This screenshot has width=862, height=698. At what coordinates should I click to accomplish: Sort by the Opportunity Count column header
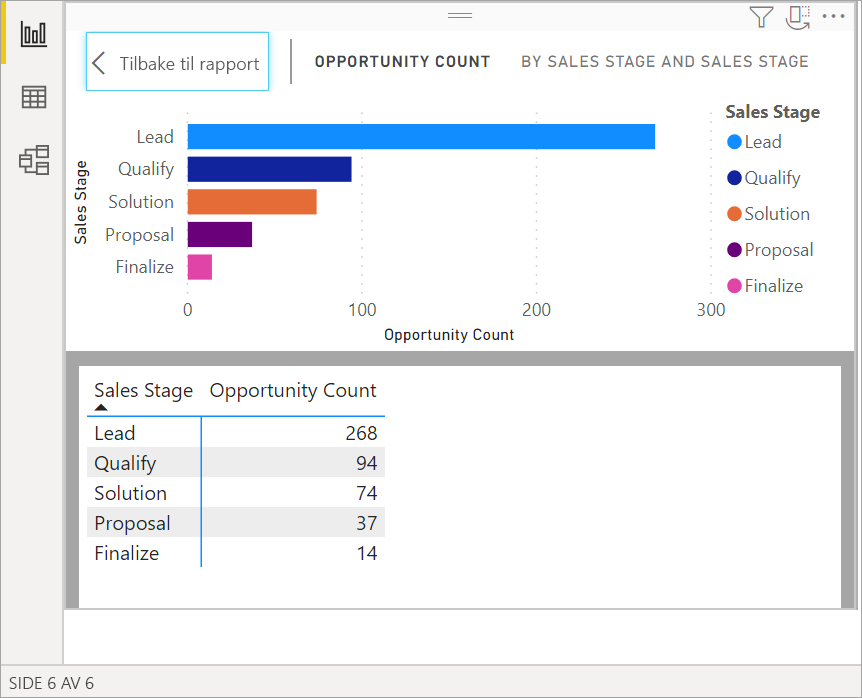click(x=293, y=390)
